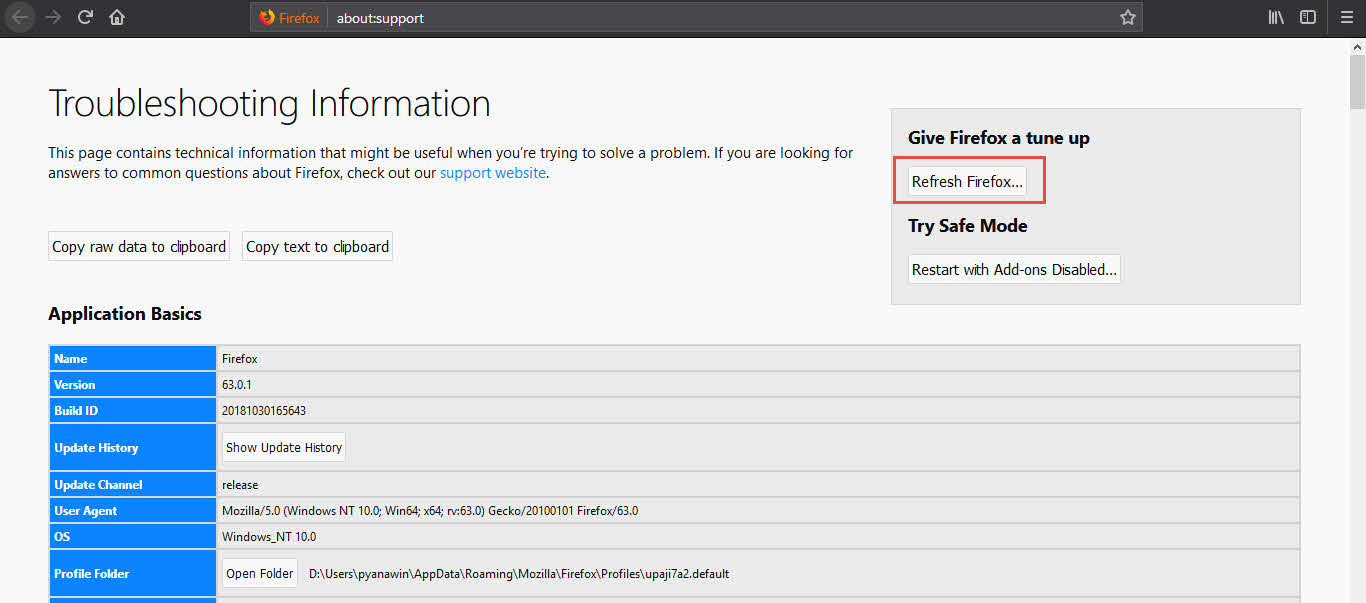This screenshot has width=1366, height=603.
Task: Click the User Agent row header
Action: click(133, 511)
